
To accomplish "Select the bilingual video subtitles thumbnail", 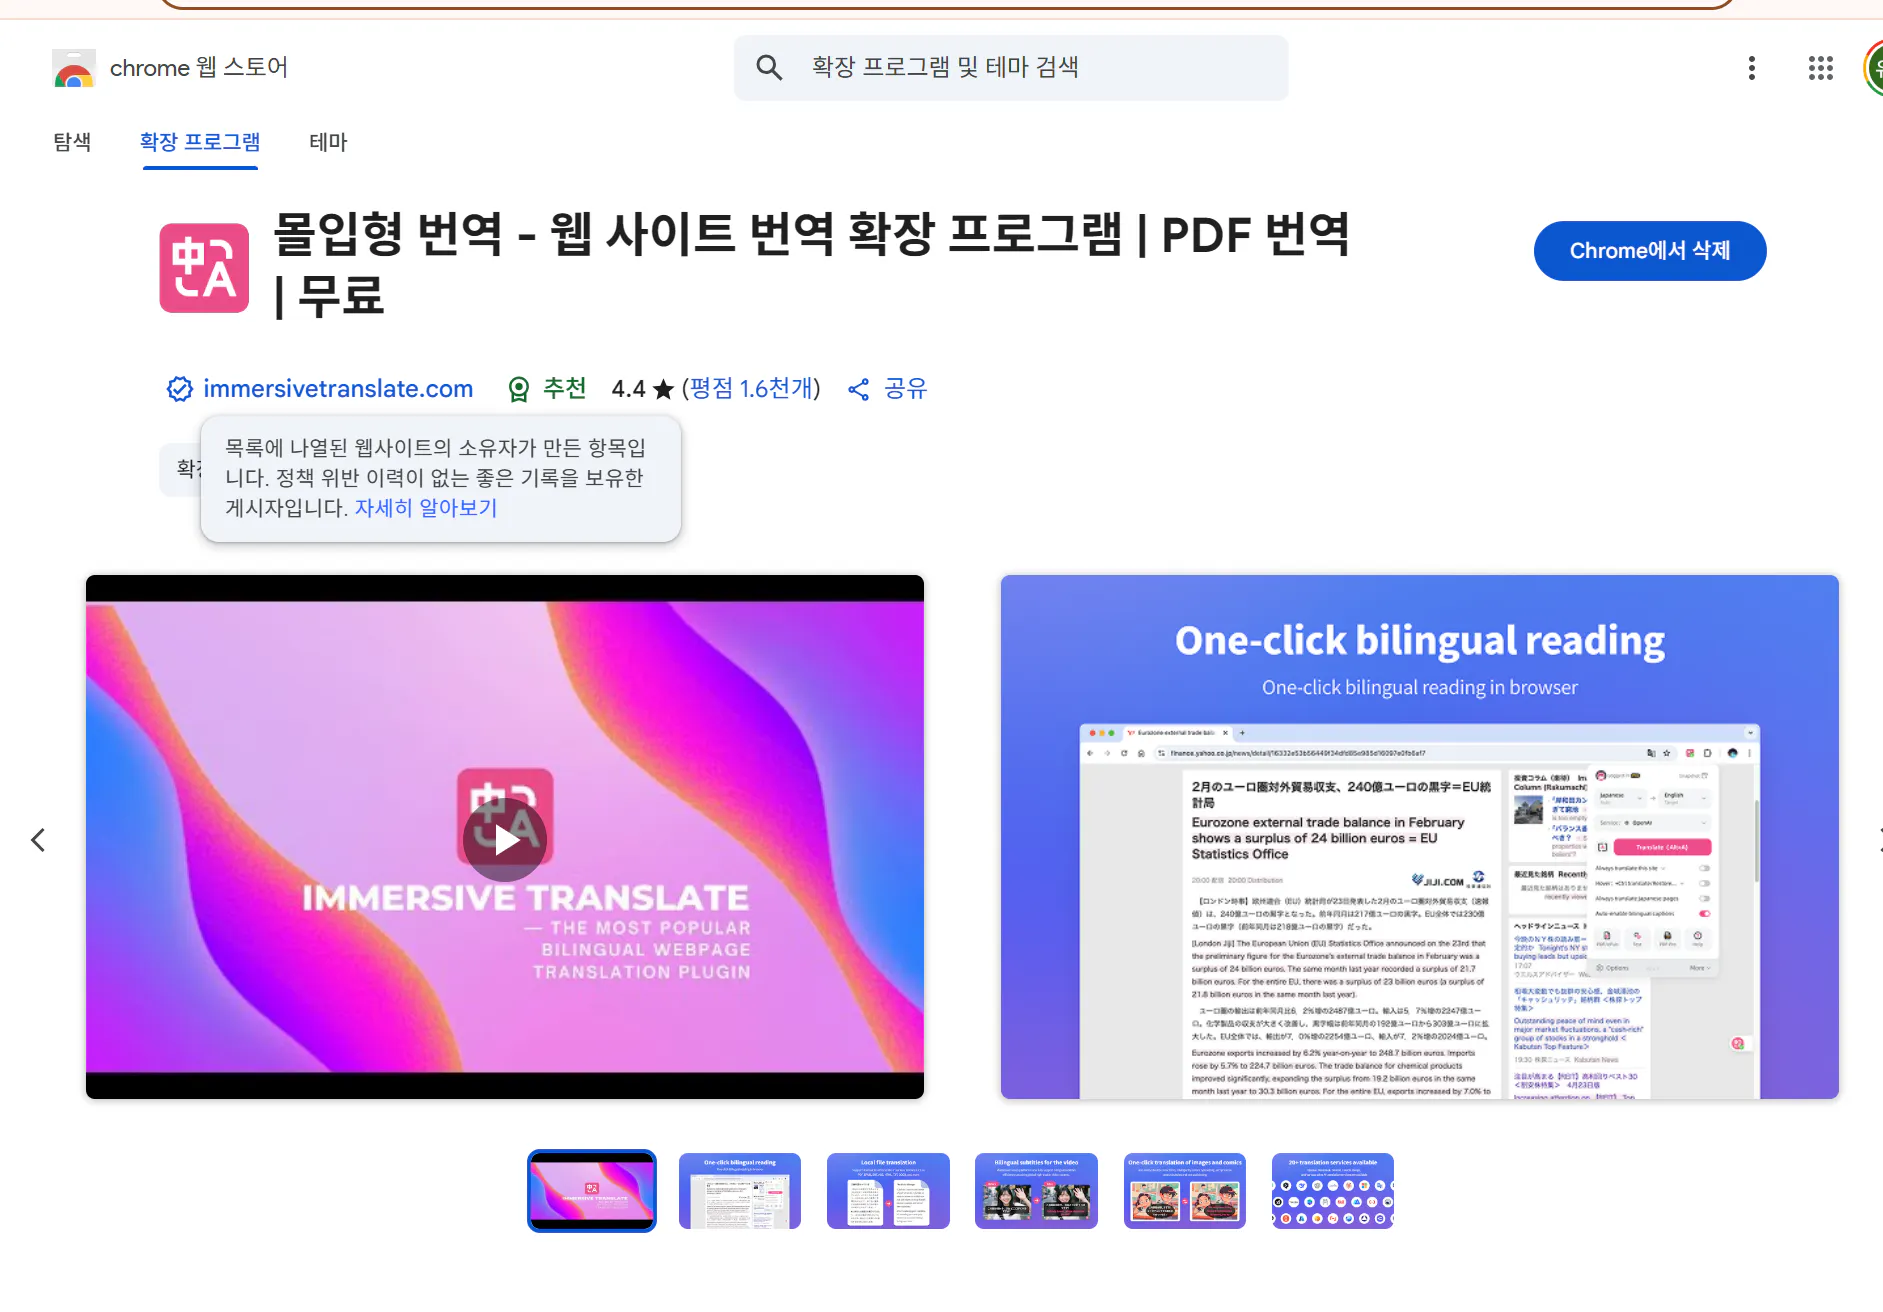I will (1036, 1191).
